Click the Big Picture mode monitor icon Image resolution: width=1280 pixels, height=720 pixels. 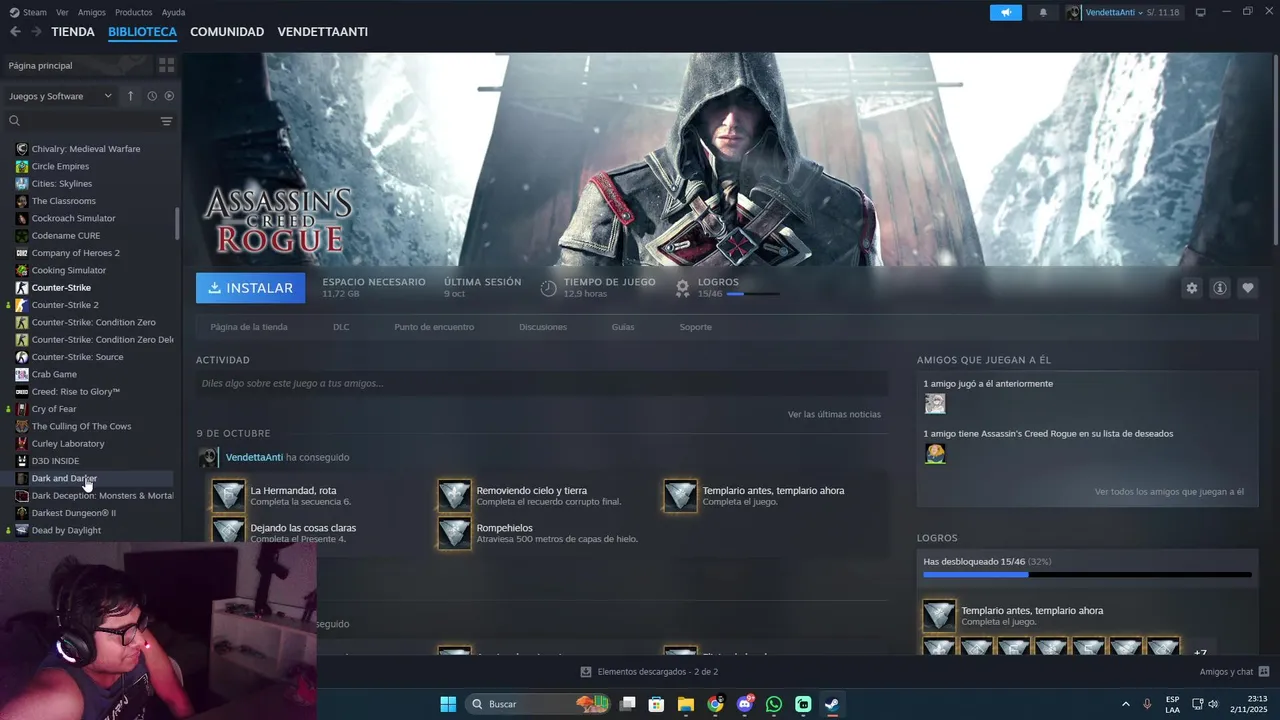(x=1201, y=12)
